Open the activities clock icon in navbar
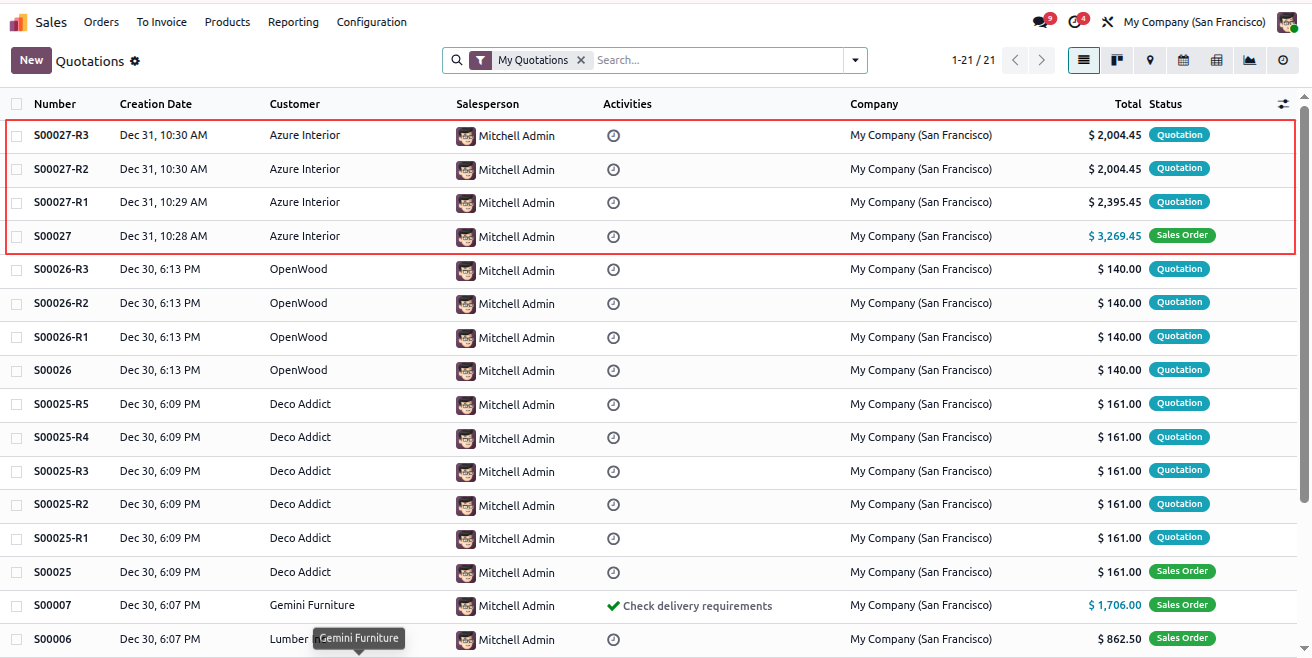1312x658 pixels. click(1075, 22)
